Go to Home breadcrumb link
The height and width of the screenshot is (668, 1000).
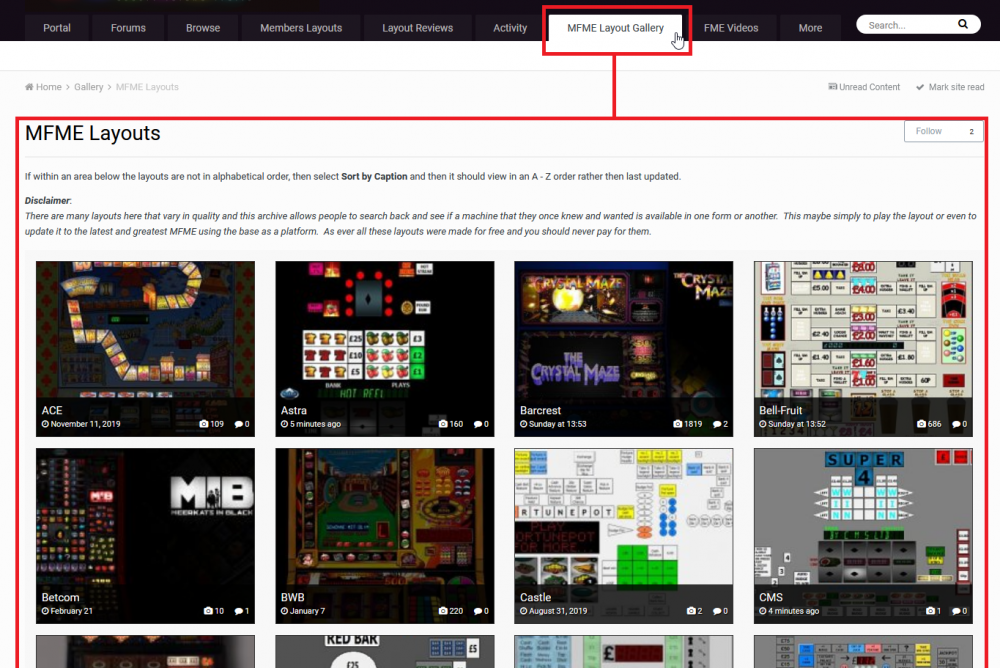pyautogui.click(x=48, y=87)
